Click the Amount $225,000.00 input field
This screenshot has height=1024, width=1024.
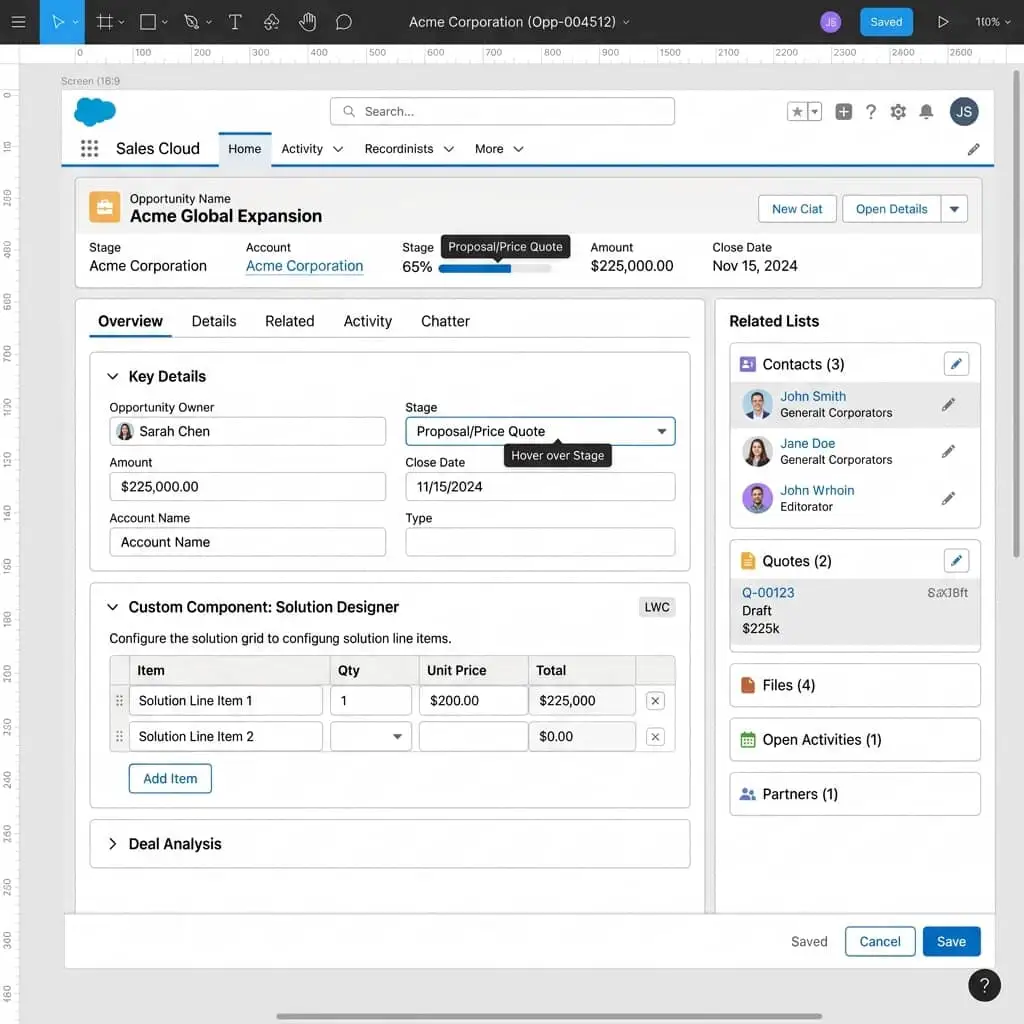(x=248, y=487)
